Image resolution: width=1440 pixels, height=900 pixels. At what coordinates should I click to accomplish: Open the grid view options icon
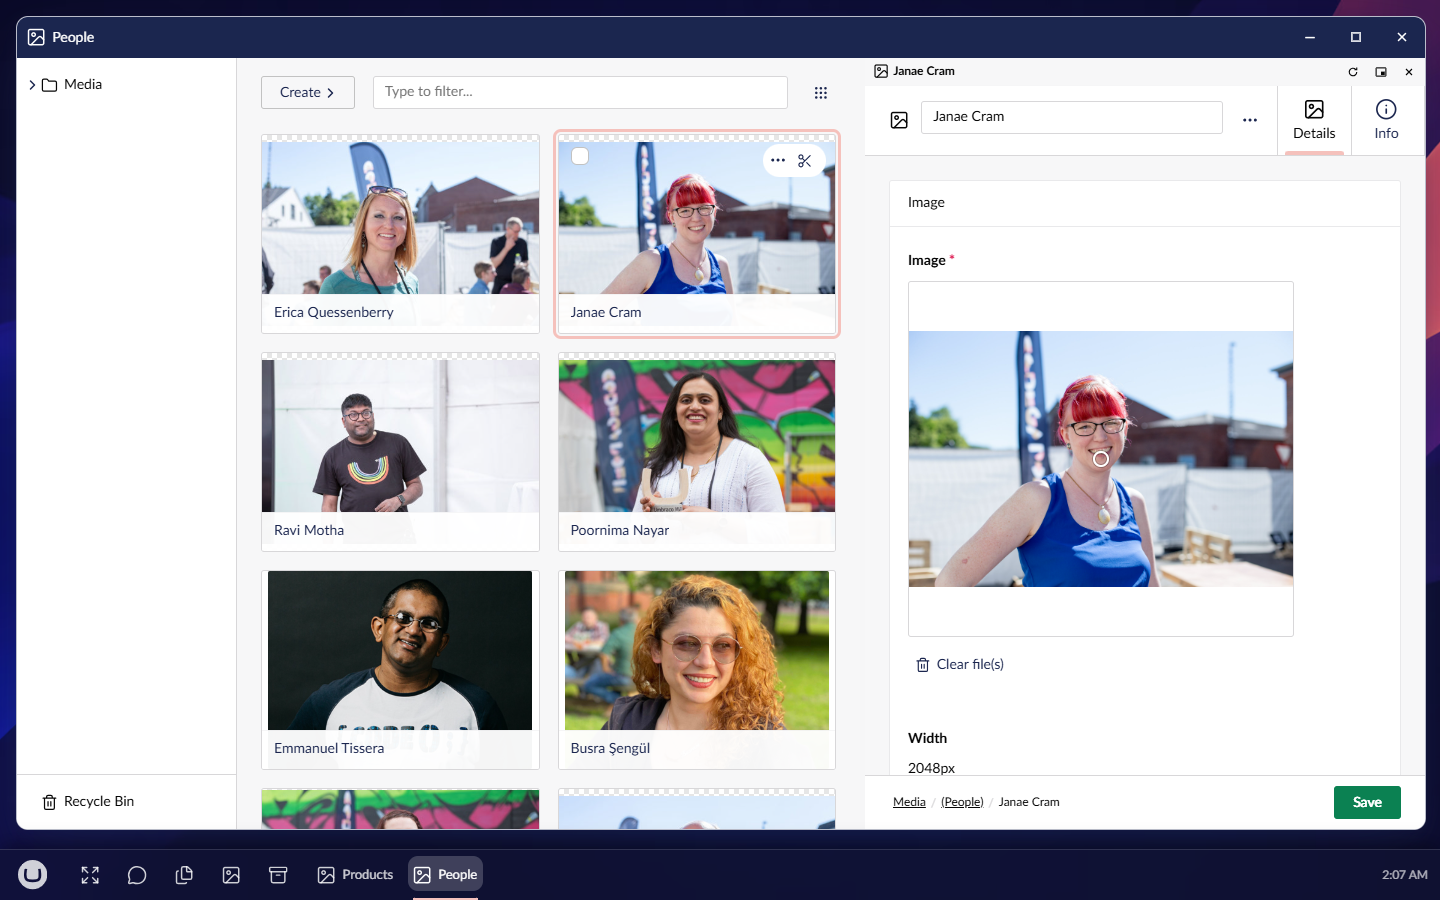point(821,93)
